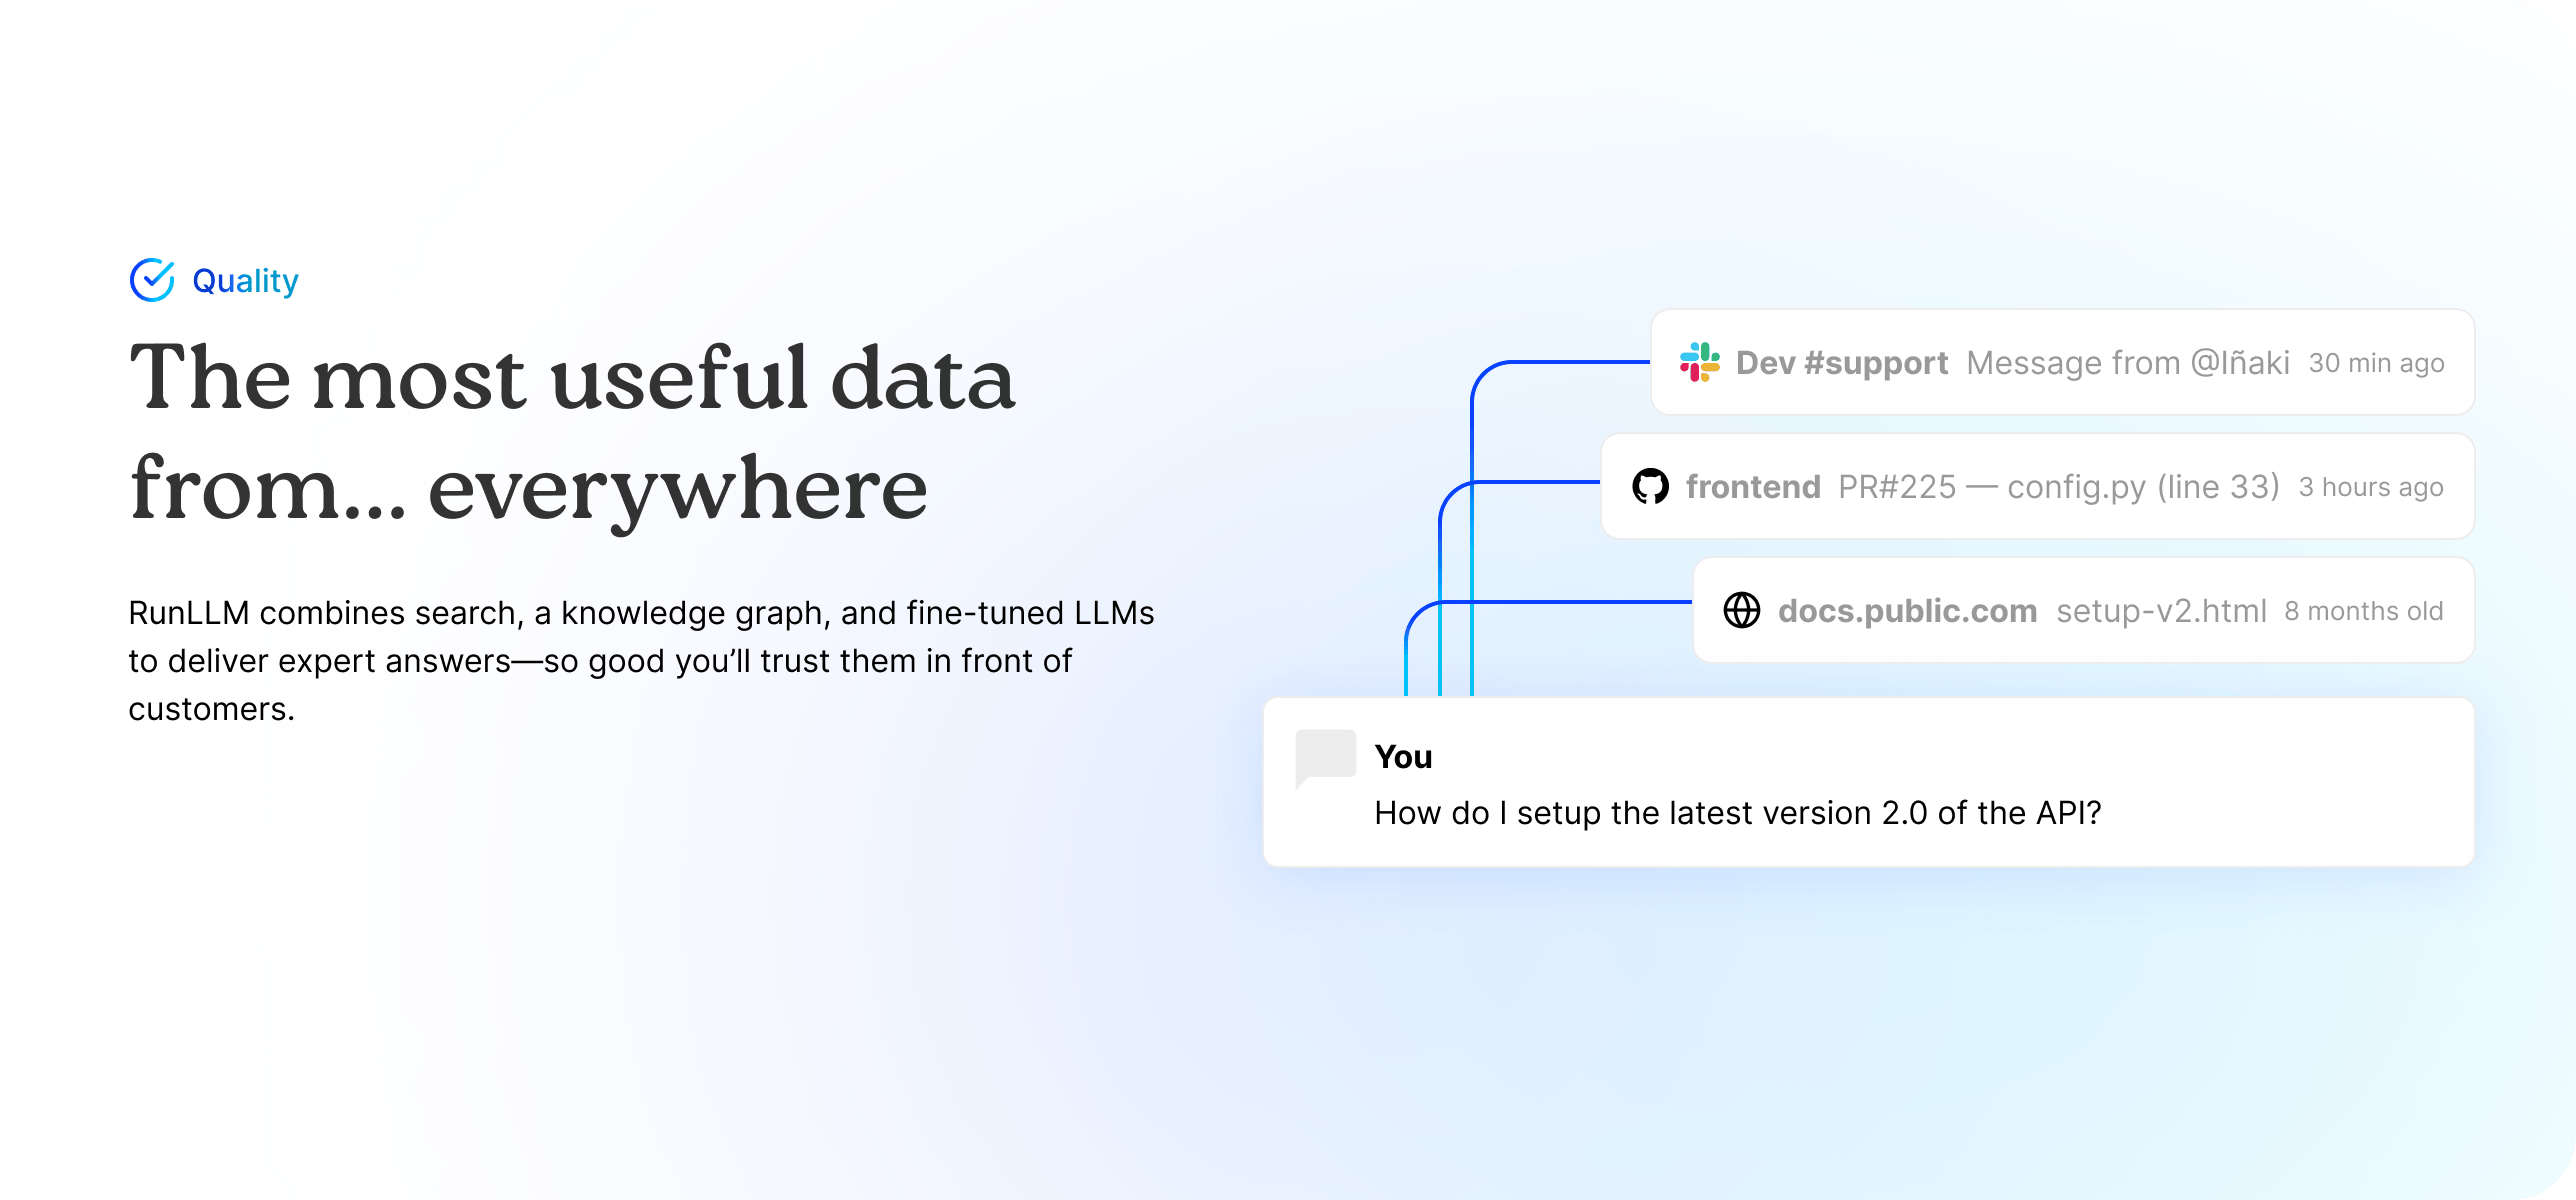Screen dimensions: 2576x1200
Task: Click the '3 hours ago' timestamp
Action: (x=2371, y=487)
